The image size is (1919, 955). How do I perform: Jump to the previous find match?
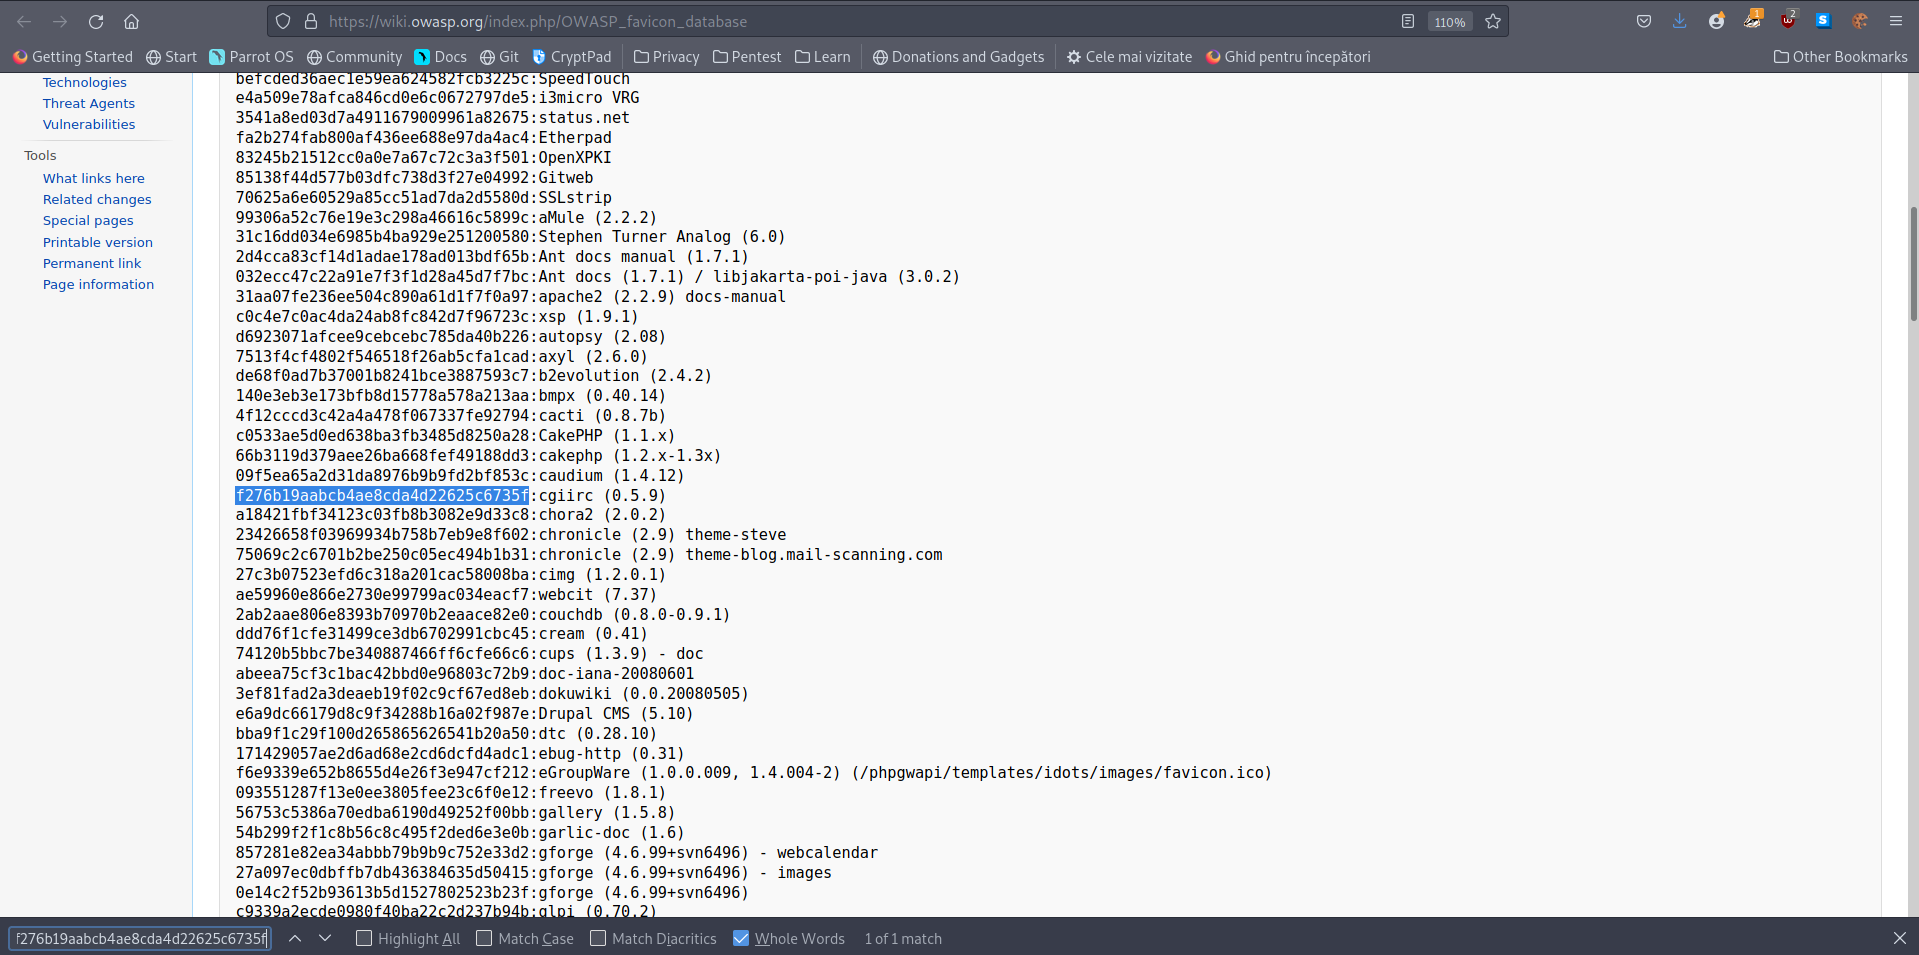295,938
